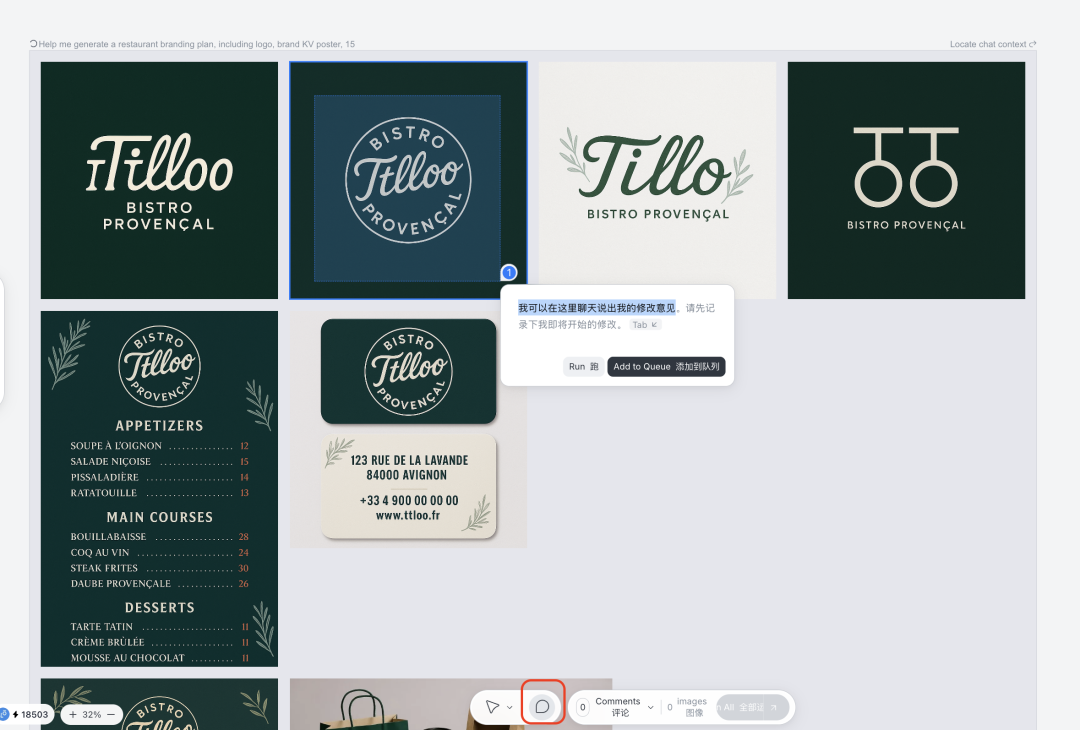Select the iTilloo Bistro Provençal logo image

click(x=159, y=180)
